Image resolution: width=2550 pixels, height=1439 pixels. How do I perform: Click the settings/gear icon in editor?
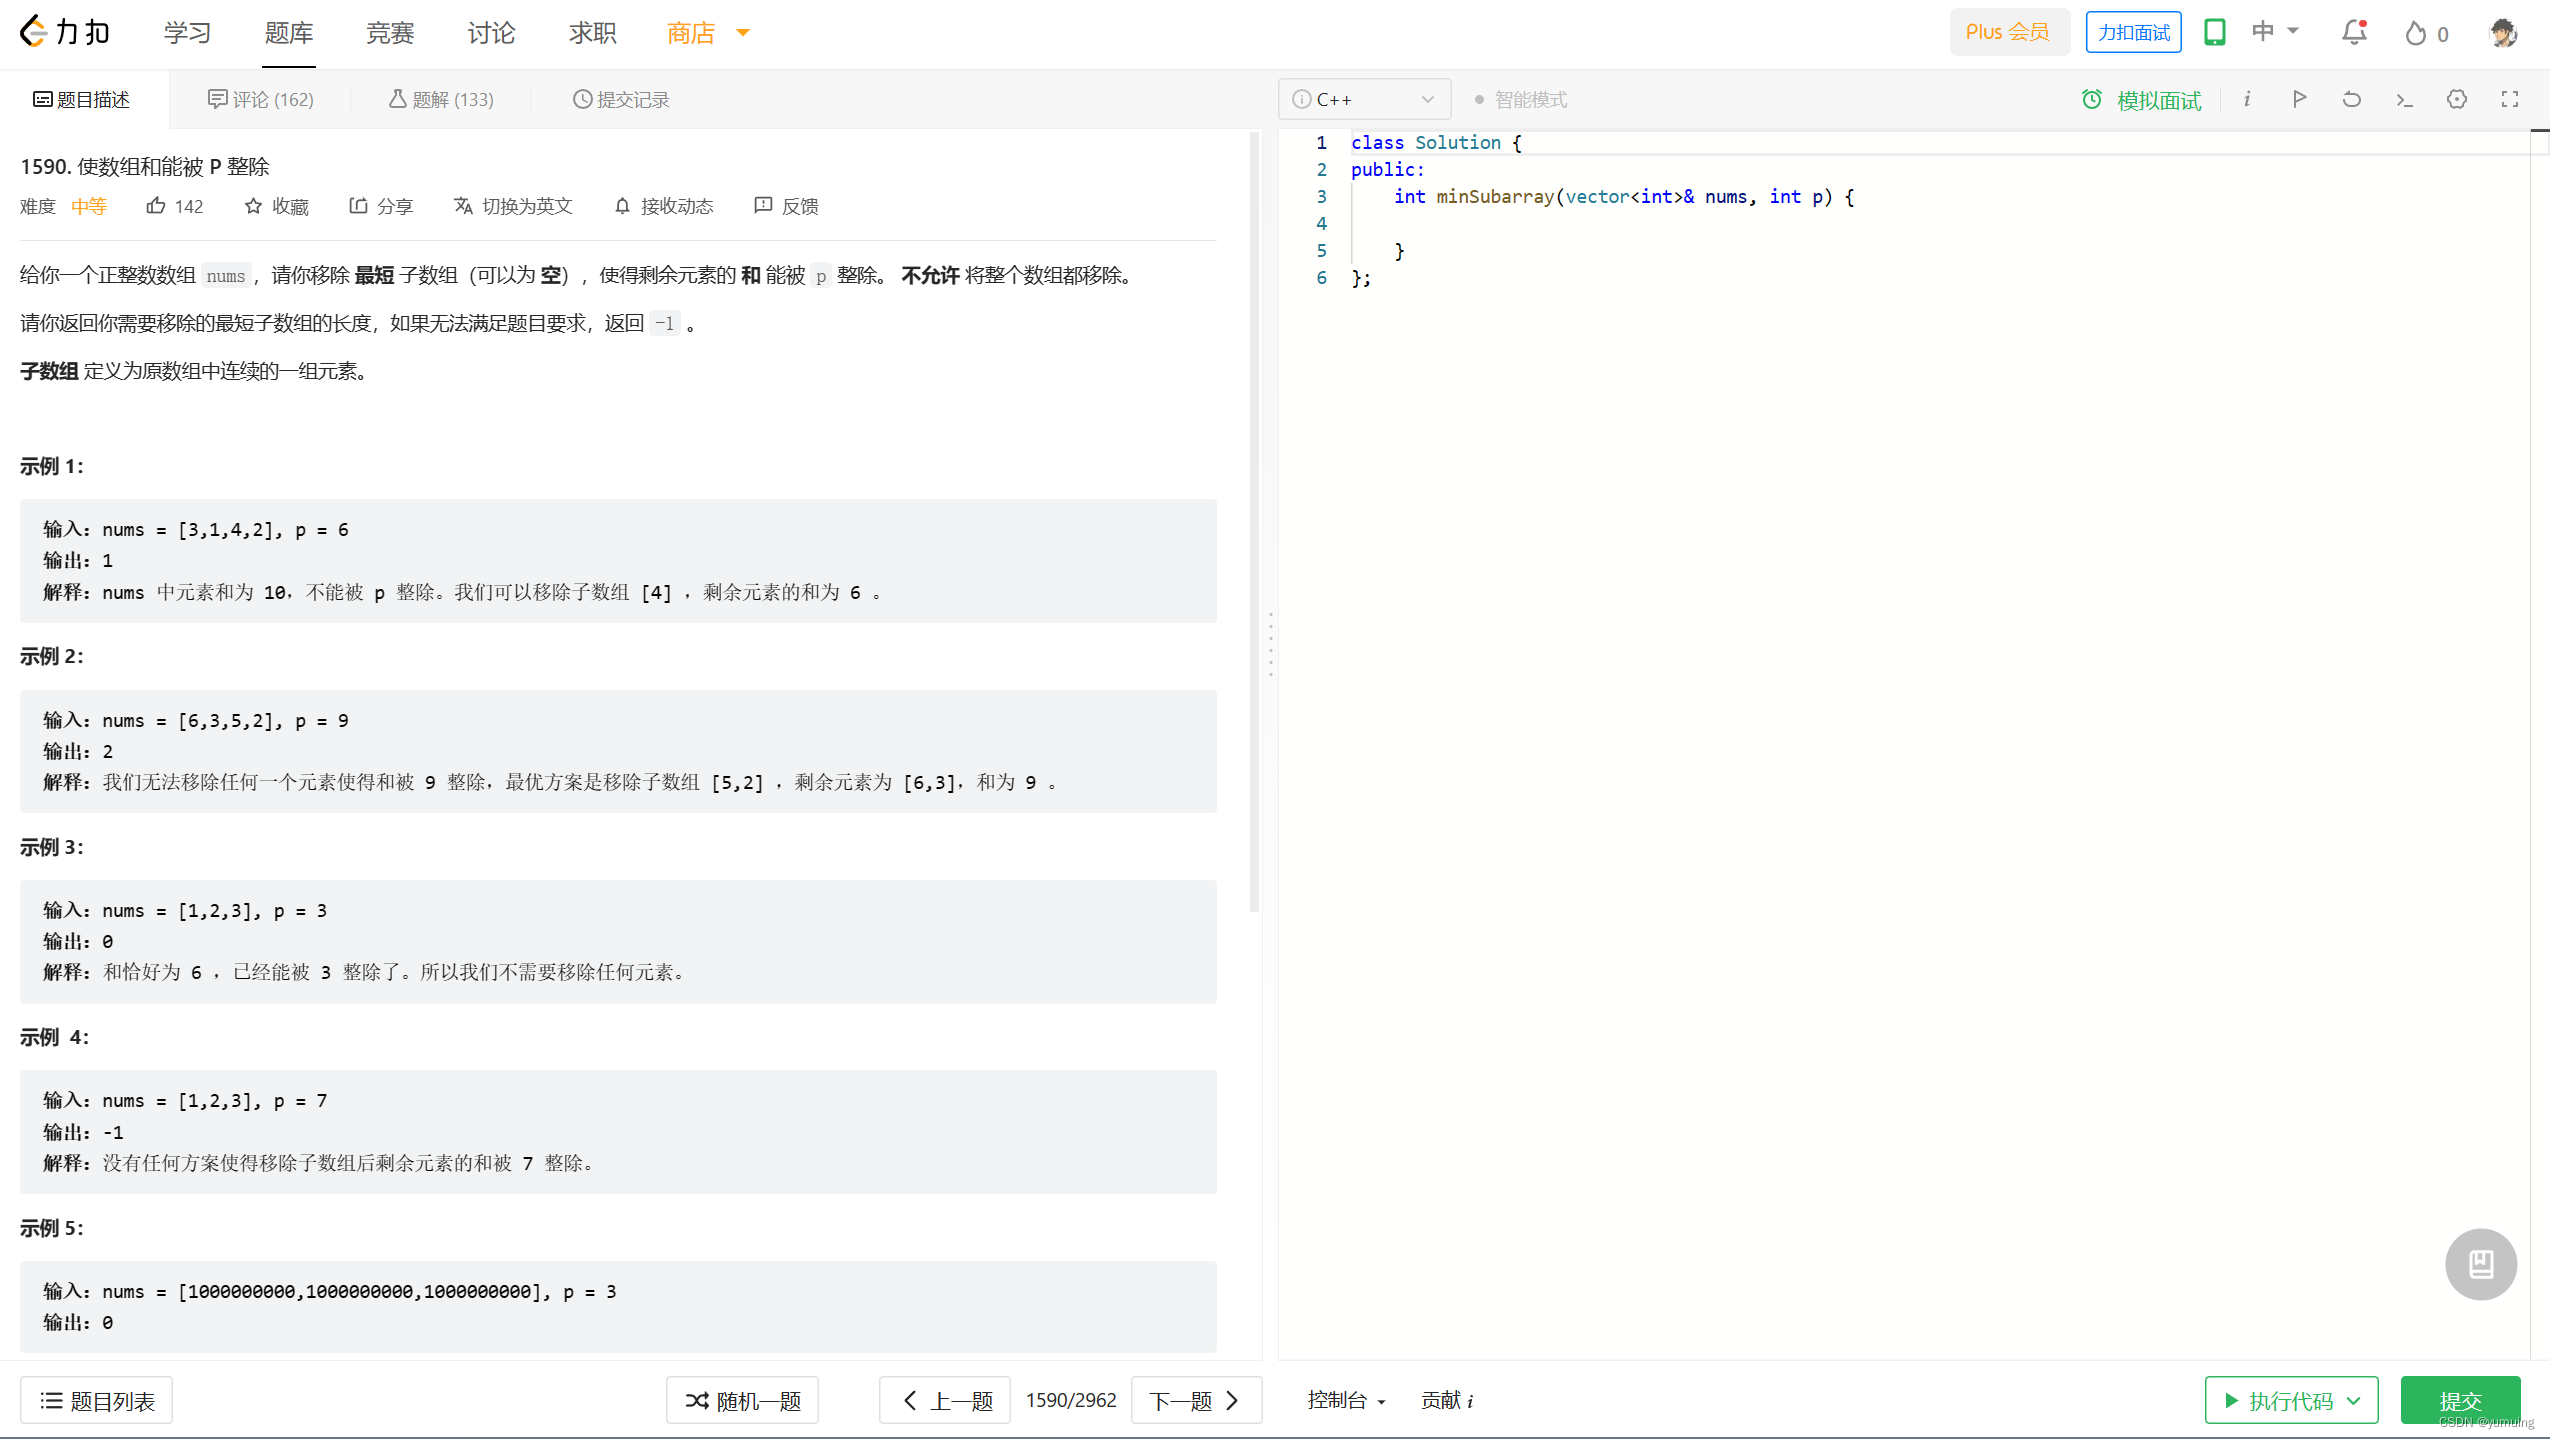(x=2457, y=100)
